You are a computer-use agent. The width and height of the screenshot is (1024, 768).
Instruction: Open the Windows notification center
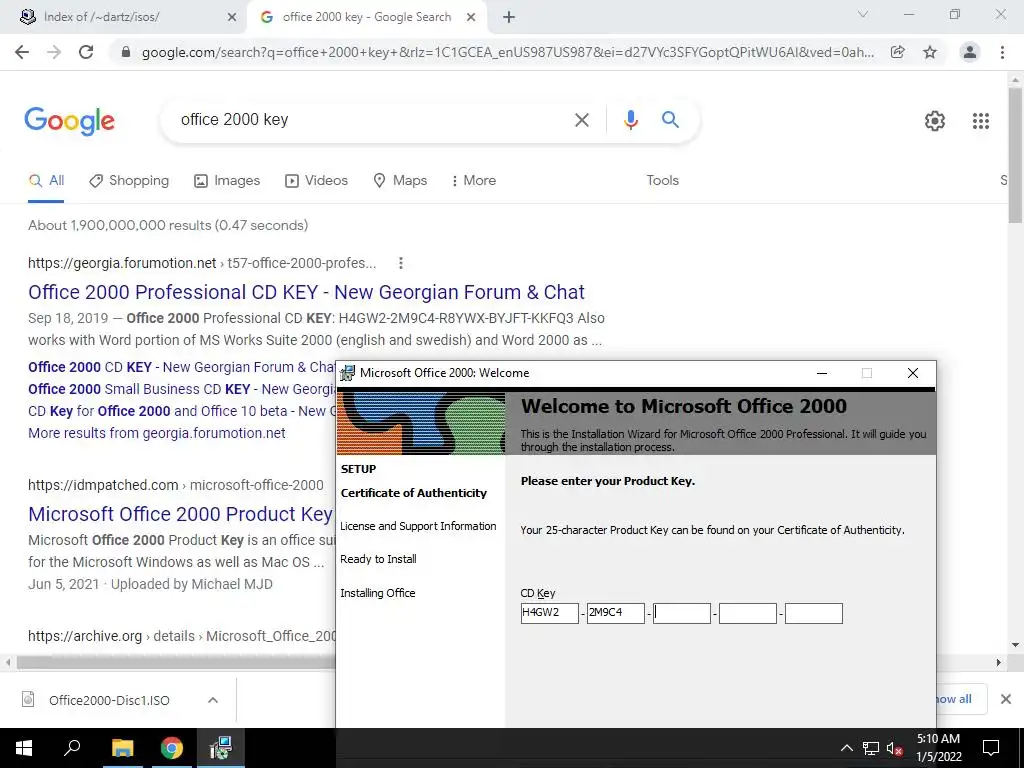click(991, 748)
